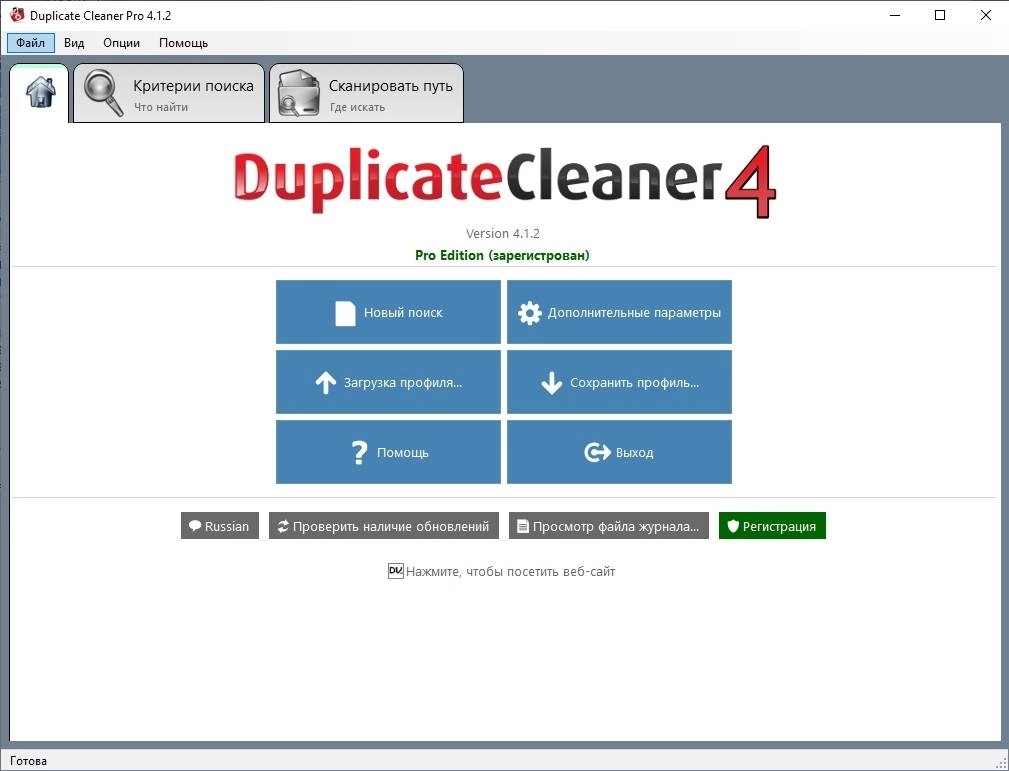Click the gear icon on Дополнительные параметры
Screen dimensions: 1009x771
pyautogui.click(x=530, y=313)
